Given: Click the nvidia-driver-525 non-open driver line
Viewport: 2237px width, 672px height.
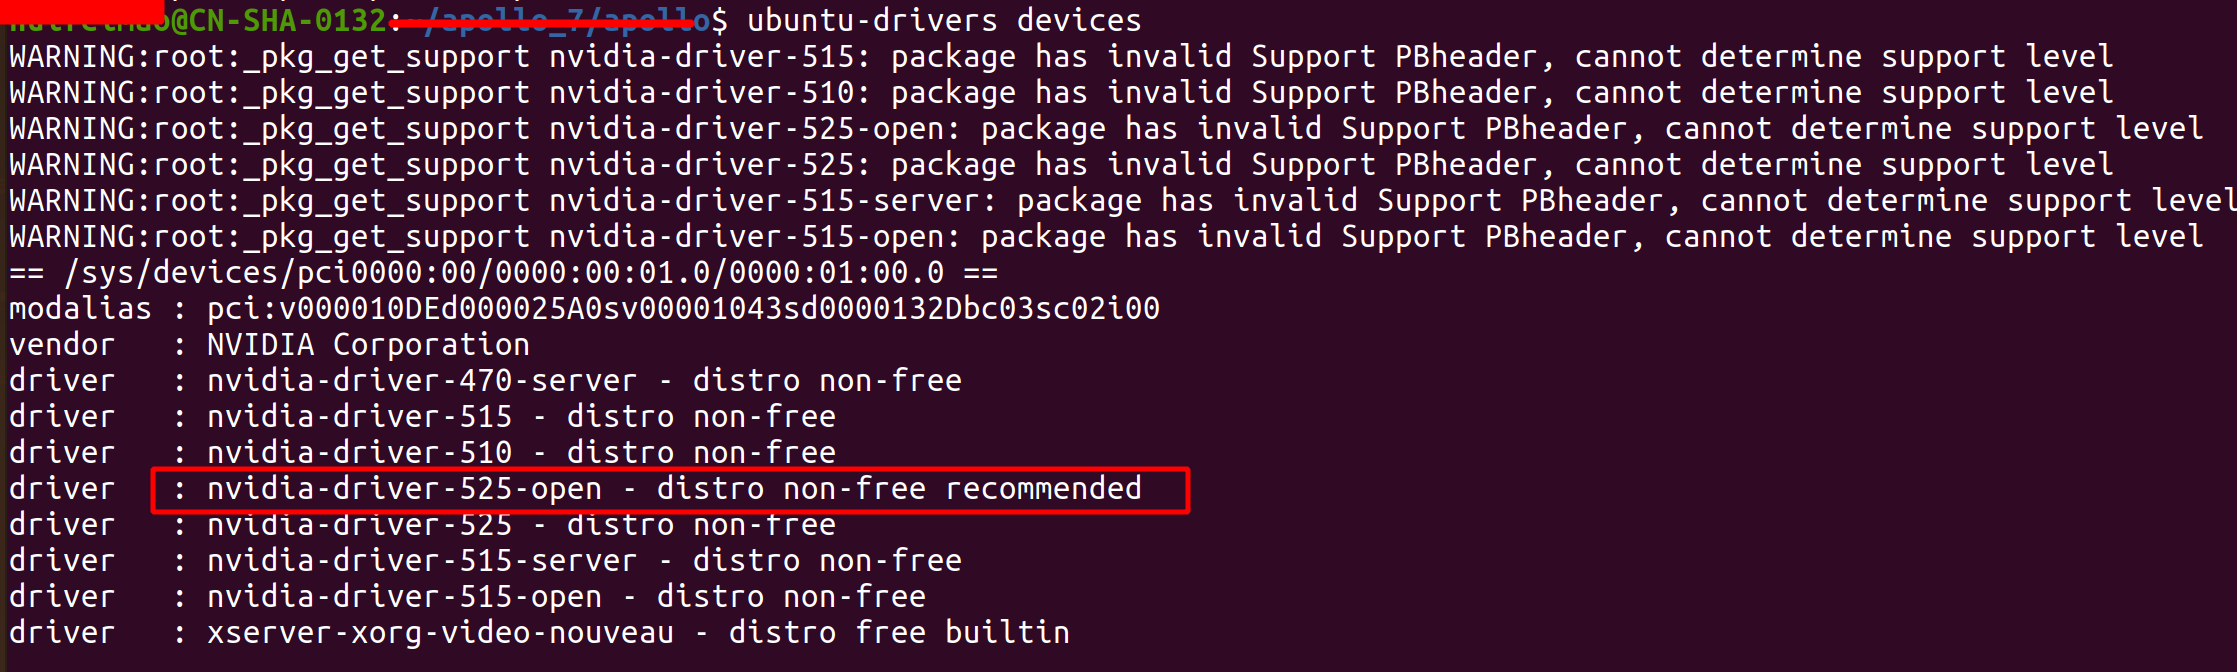Looking at the screenshot, I should click(x=422, y=525).
